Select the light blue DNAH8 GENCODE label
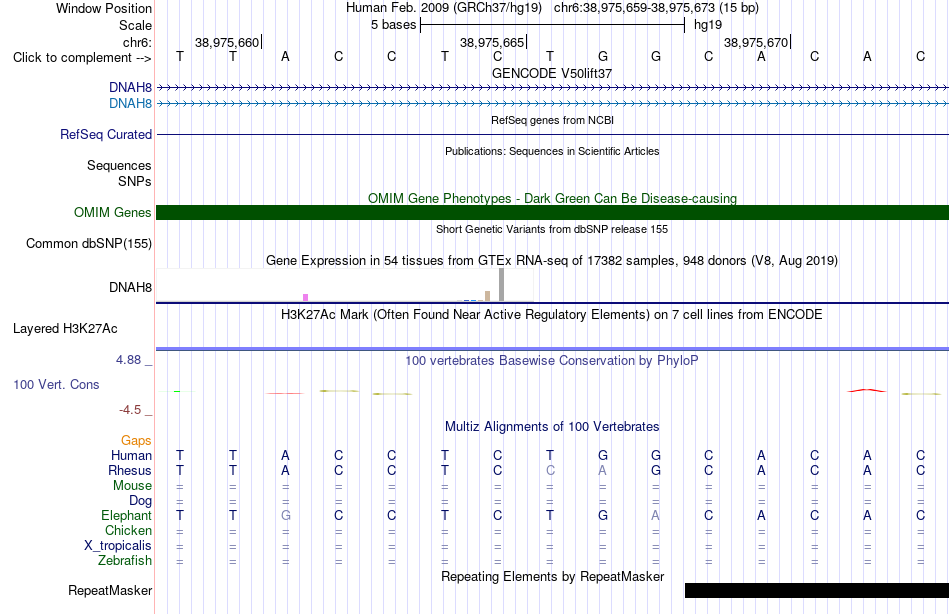The height and width of the screenshot is (614, 950). (x=130, y=104)
